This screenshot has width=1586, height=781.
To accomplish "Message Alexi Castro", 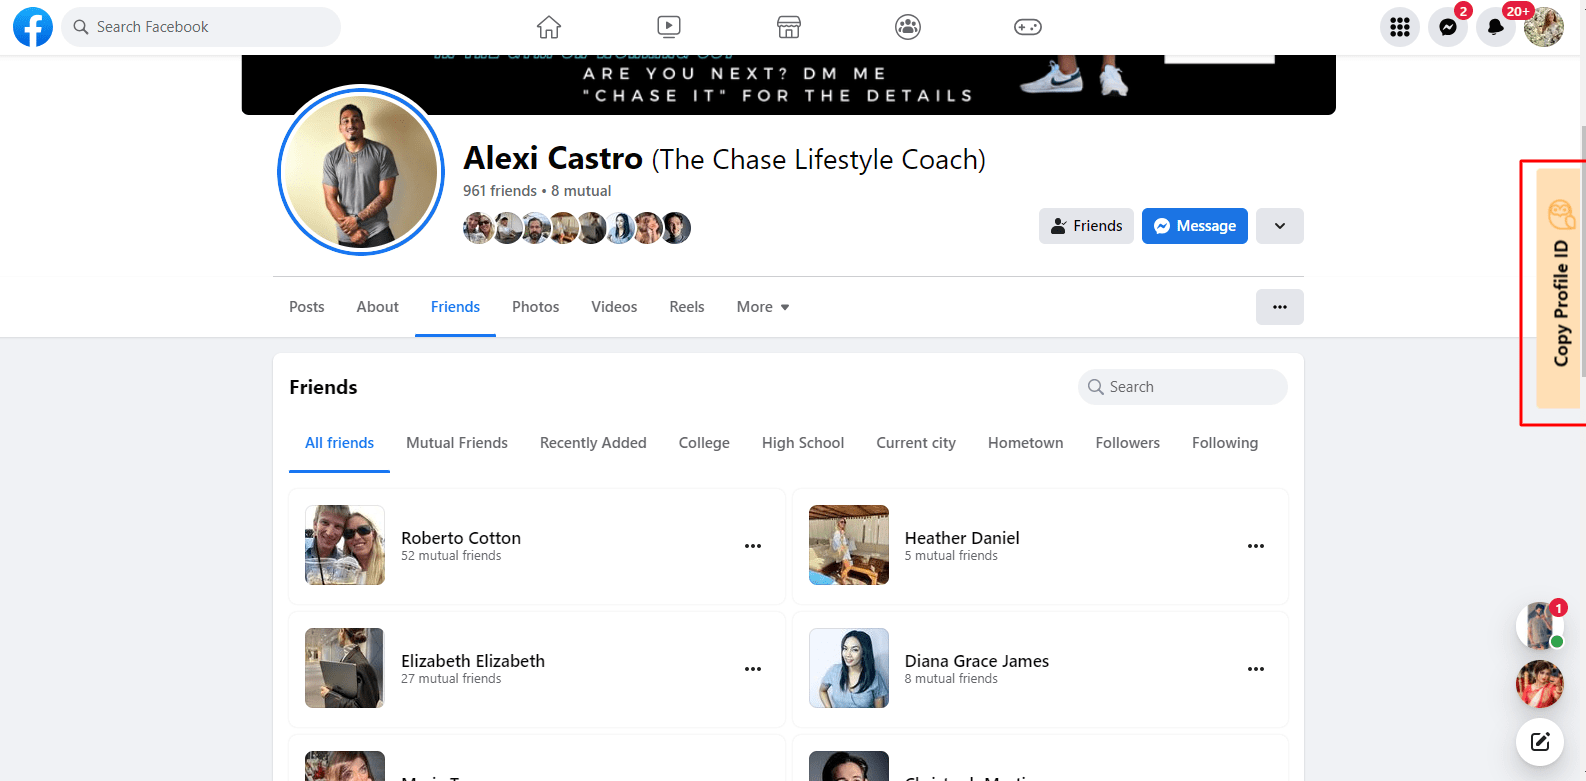I will tap(1195, 226).
